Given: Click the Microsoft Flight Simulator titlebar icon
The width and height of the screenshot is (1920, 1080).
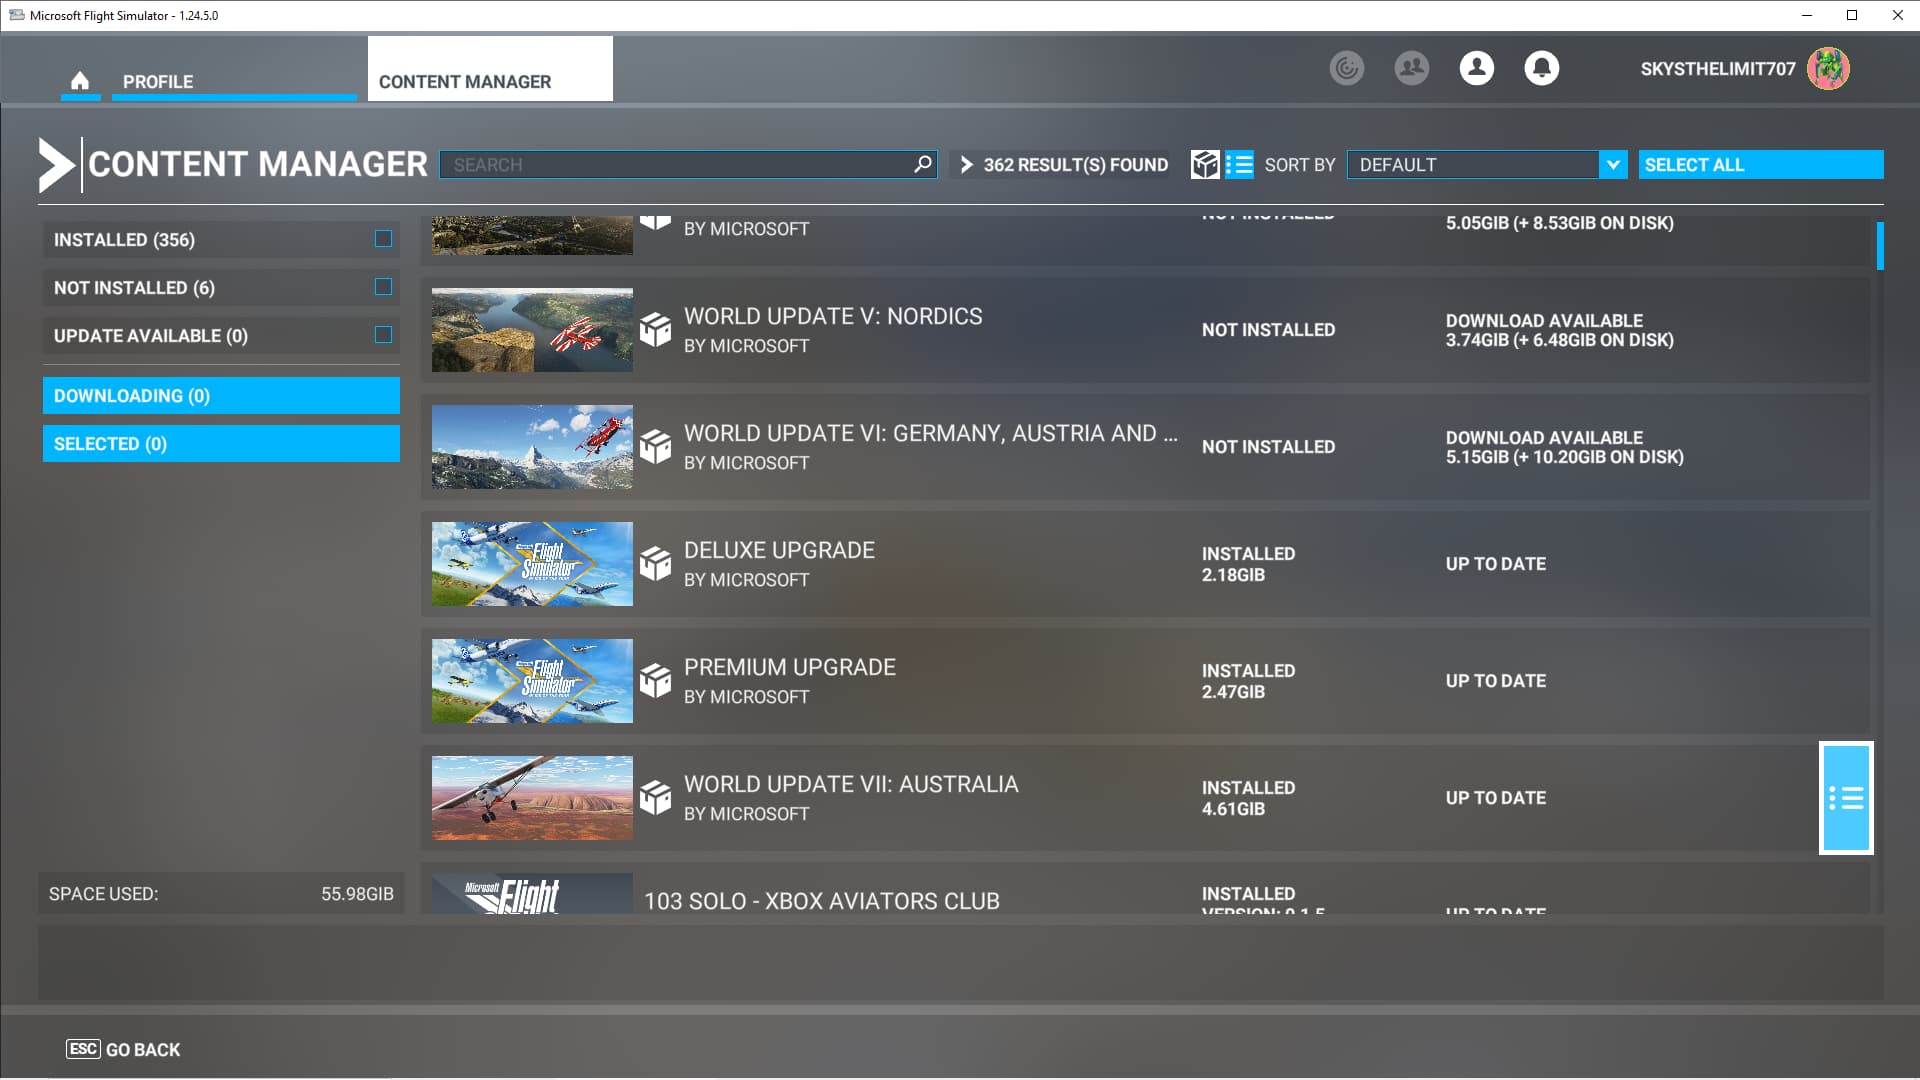Looking at the screenshot, I should coord(16,15).
